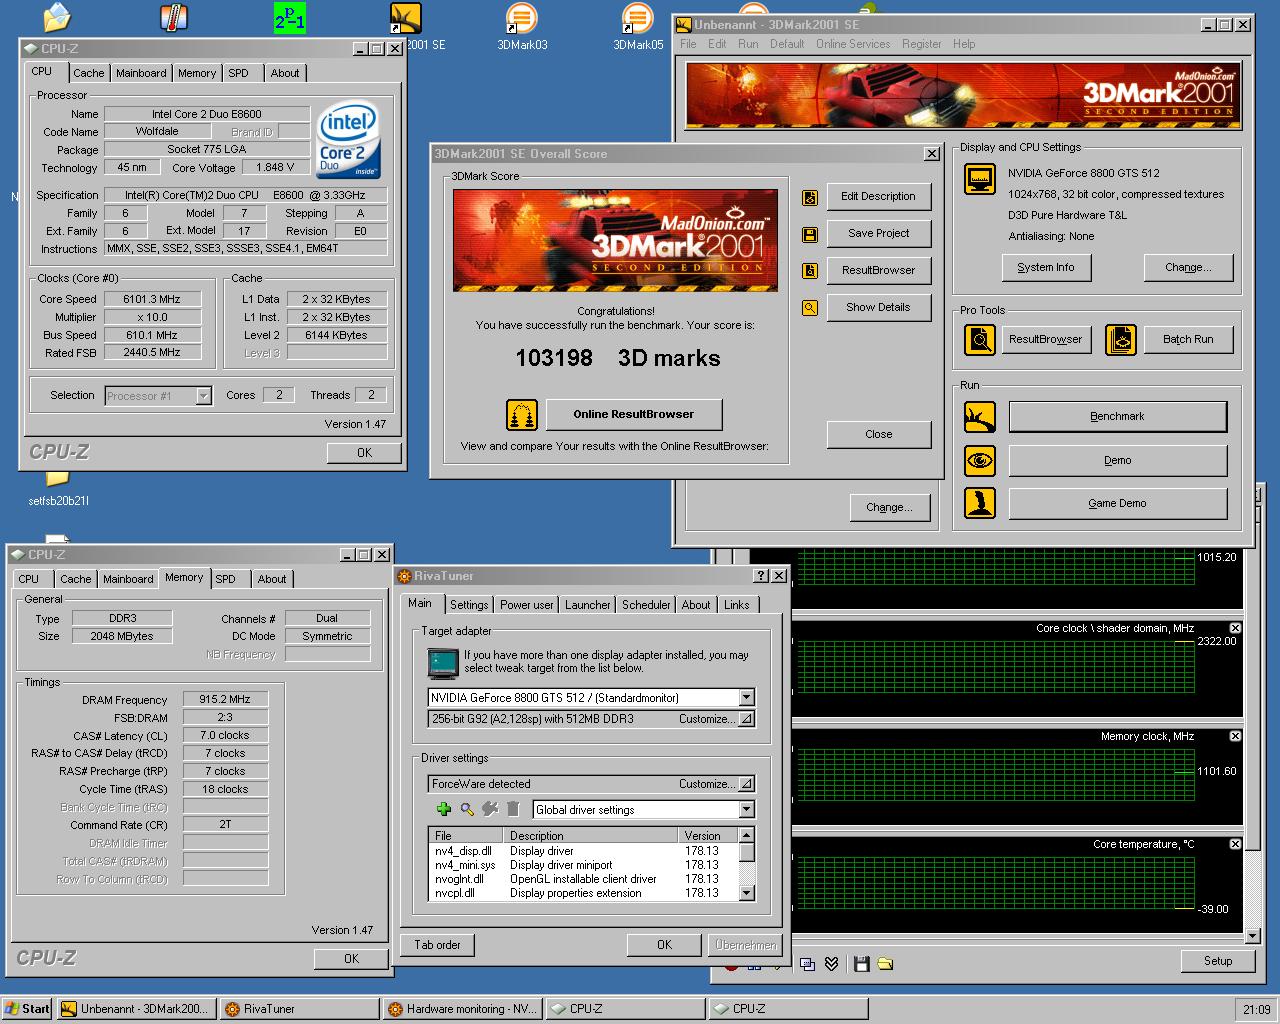Click the Benchmark icon in Run section
Viewport: 1280px width, 1024px height.
coord(980,417)
